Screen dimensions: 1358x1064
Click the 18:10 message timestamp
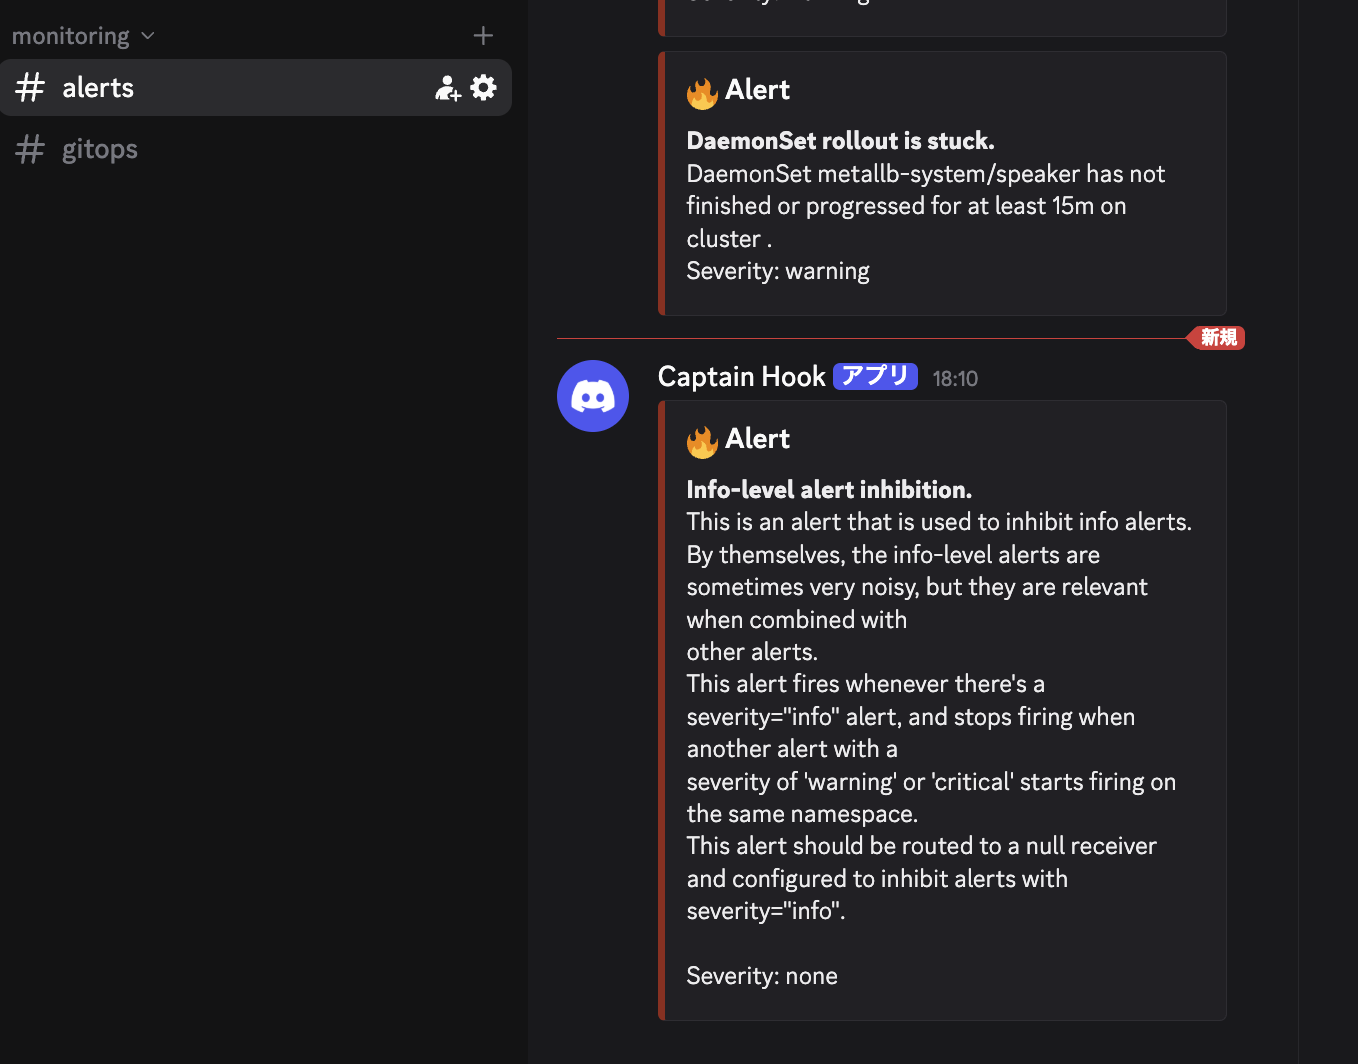coord(955,379)
